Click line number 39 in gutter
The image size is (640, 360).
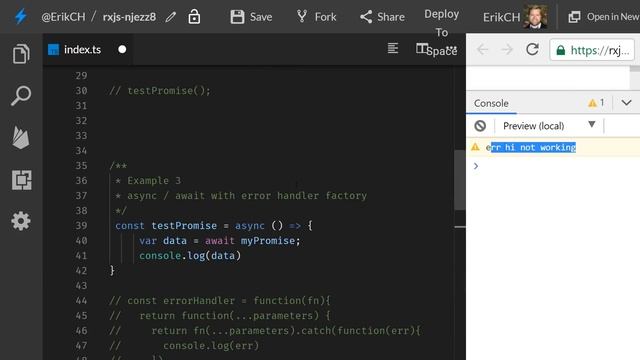[x=81, y=226]
